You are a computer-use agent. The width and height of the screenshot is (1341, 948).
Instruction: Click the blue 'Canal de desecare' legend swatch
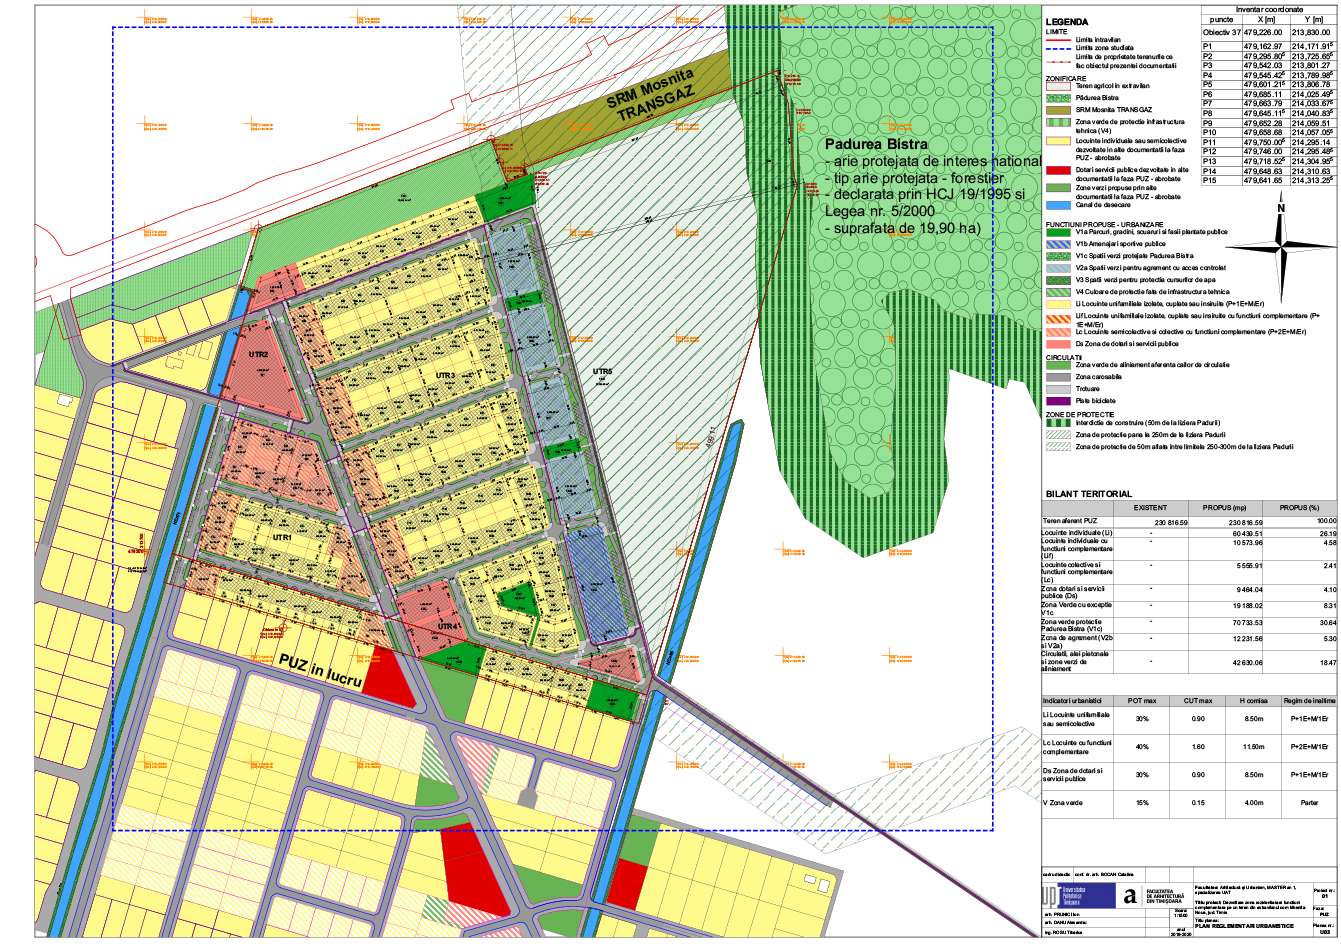[1059, 205]
